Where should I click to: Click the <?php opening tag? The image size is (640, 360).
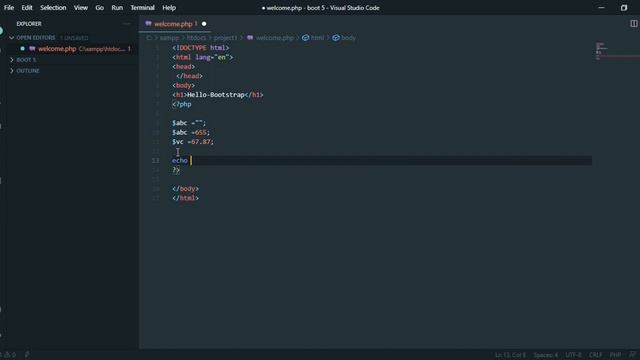click(x=182, y=104)
